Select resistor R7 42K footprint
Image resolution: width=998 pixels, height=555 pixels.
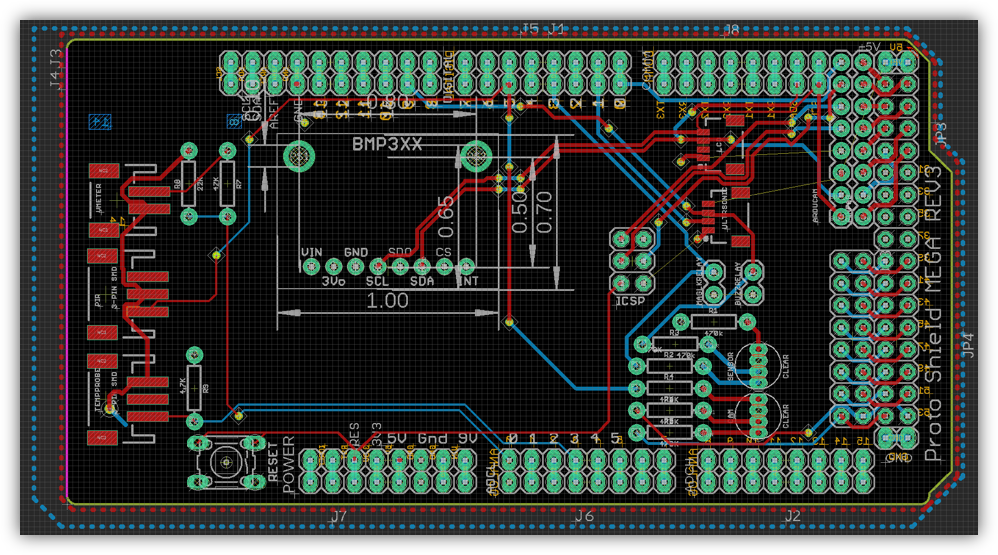click(227, 183)
